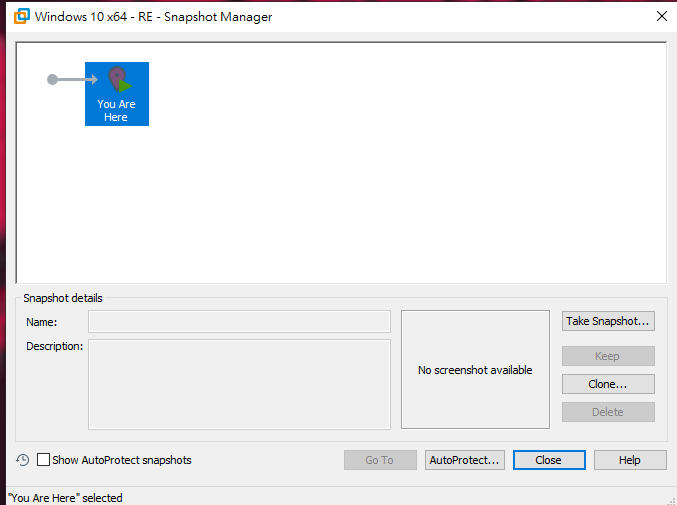Click the status bar selection text
This screenshot has width=677, height=505.
65,497
